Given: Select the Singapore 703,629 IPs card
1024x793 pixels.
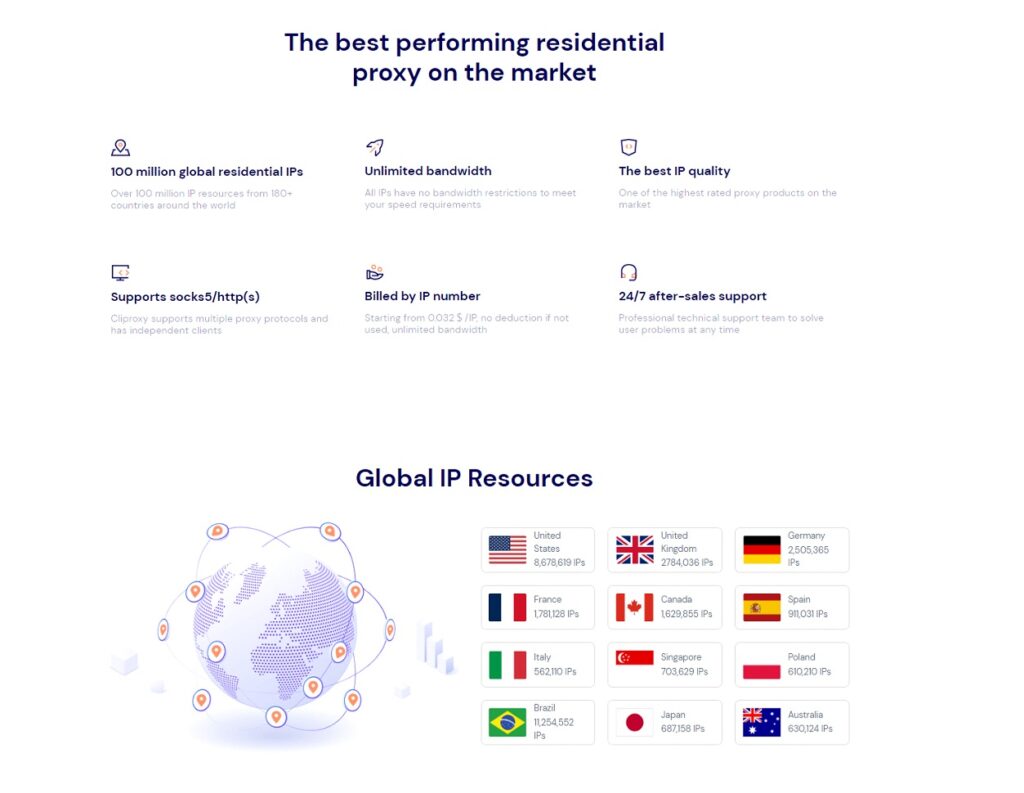Looking at the screenshot, I should click(x=664, y=664).
